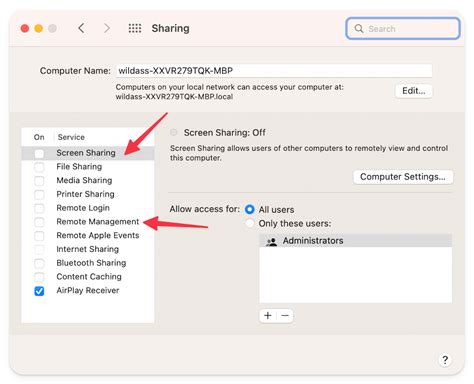The height and width of the screenshot is (384, 474).
Task: Click the Screen Sharing status indicator dot
Action: click(173, 133)
